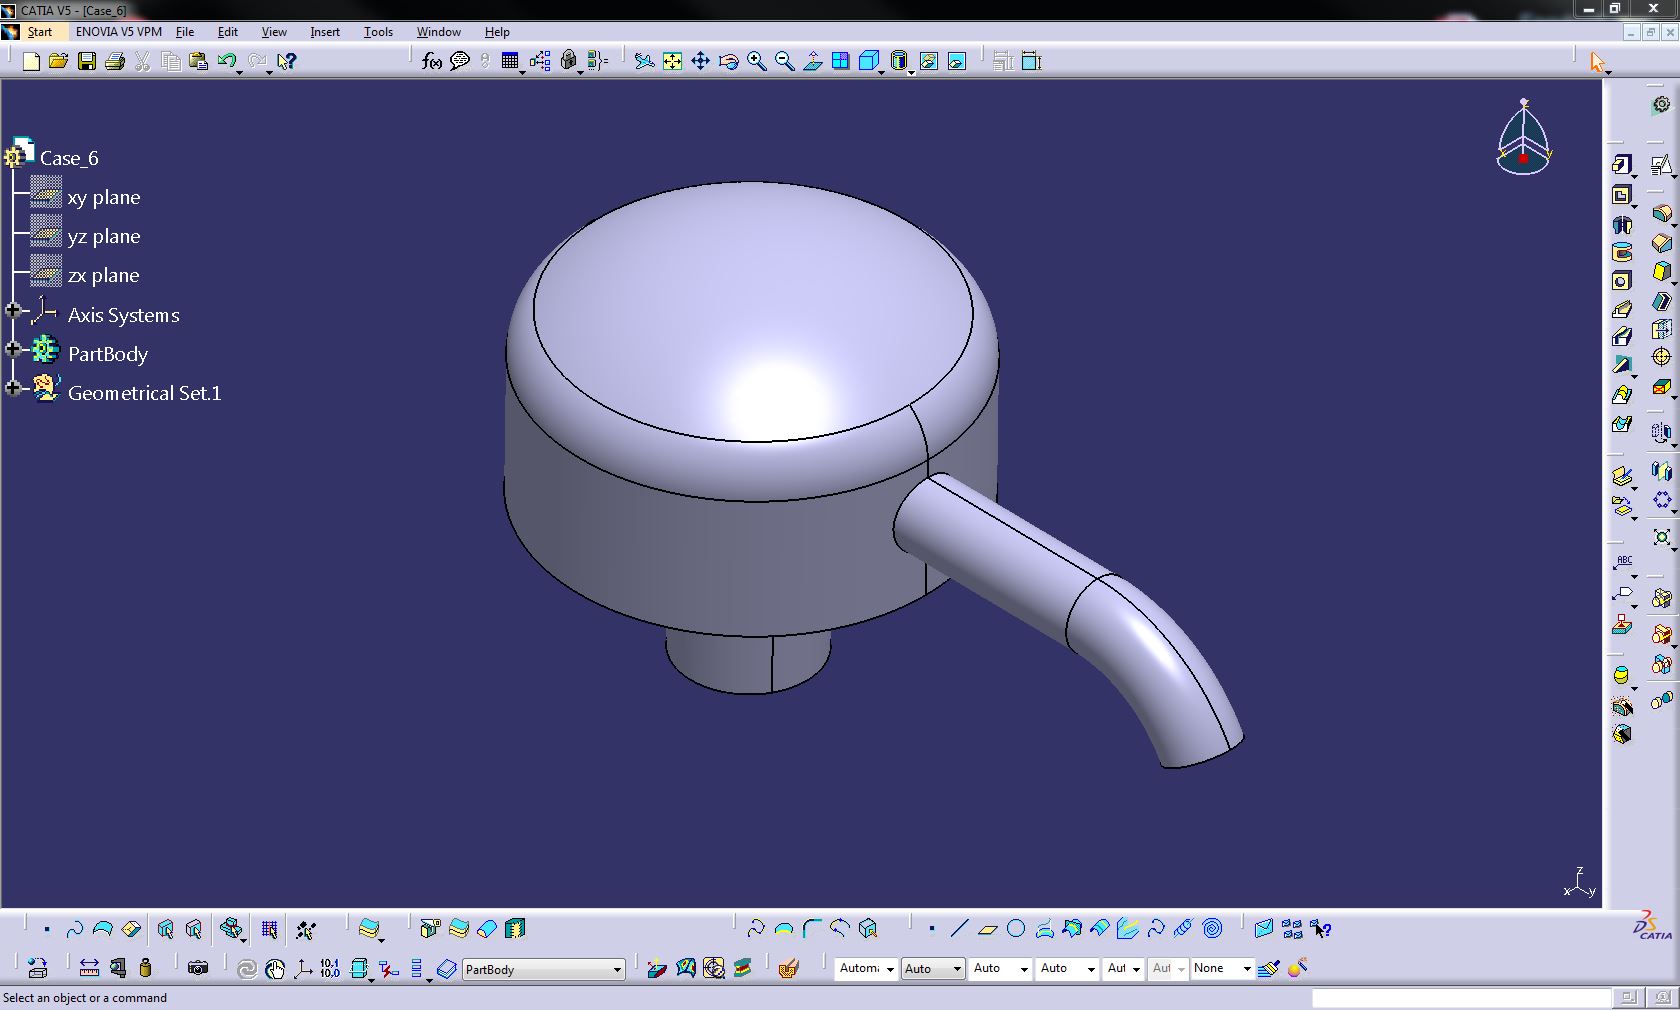Screen dimensions: 1680x1010
Task: Expand the Axis Systems node
Action: (x=13, y=311)
